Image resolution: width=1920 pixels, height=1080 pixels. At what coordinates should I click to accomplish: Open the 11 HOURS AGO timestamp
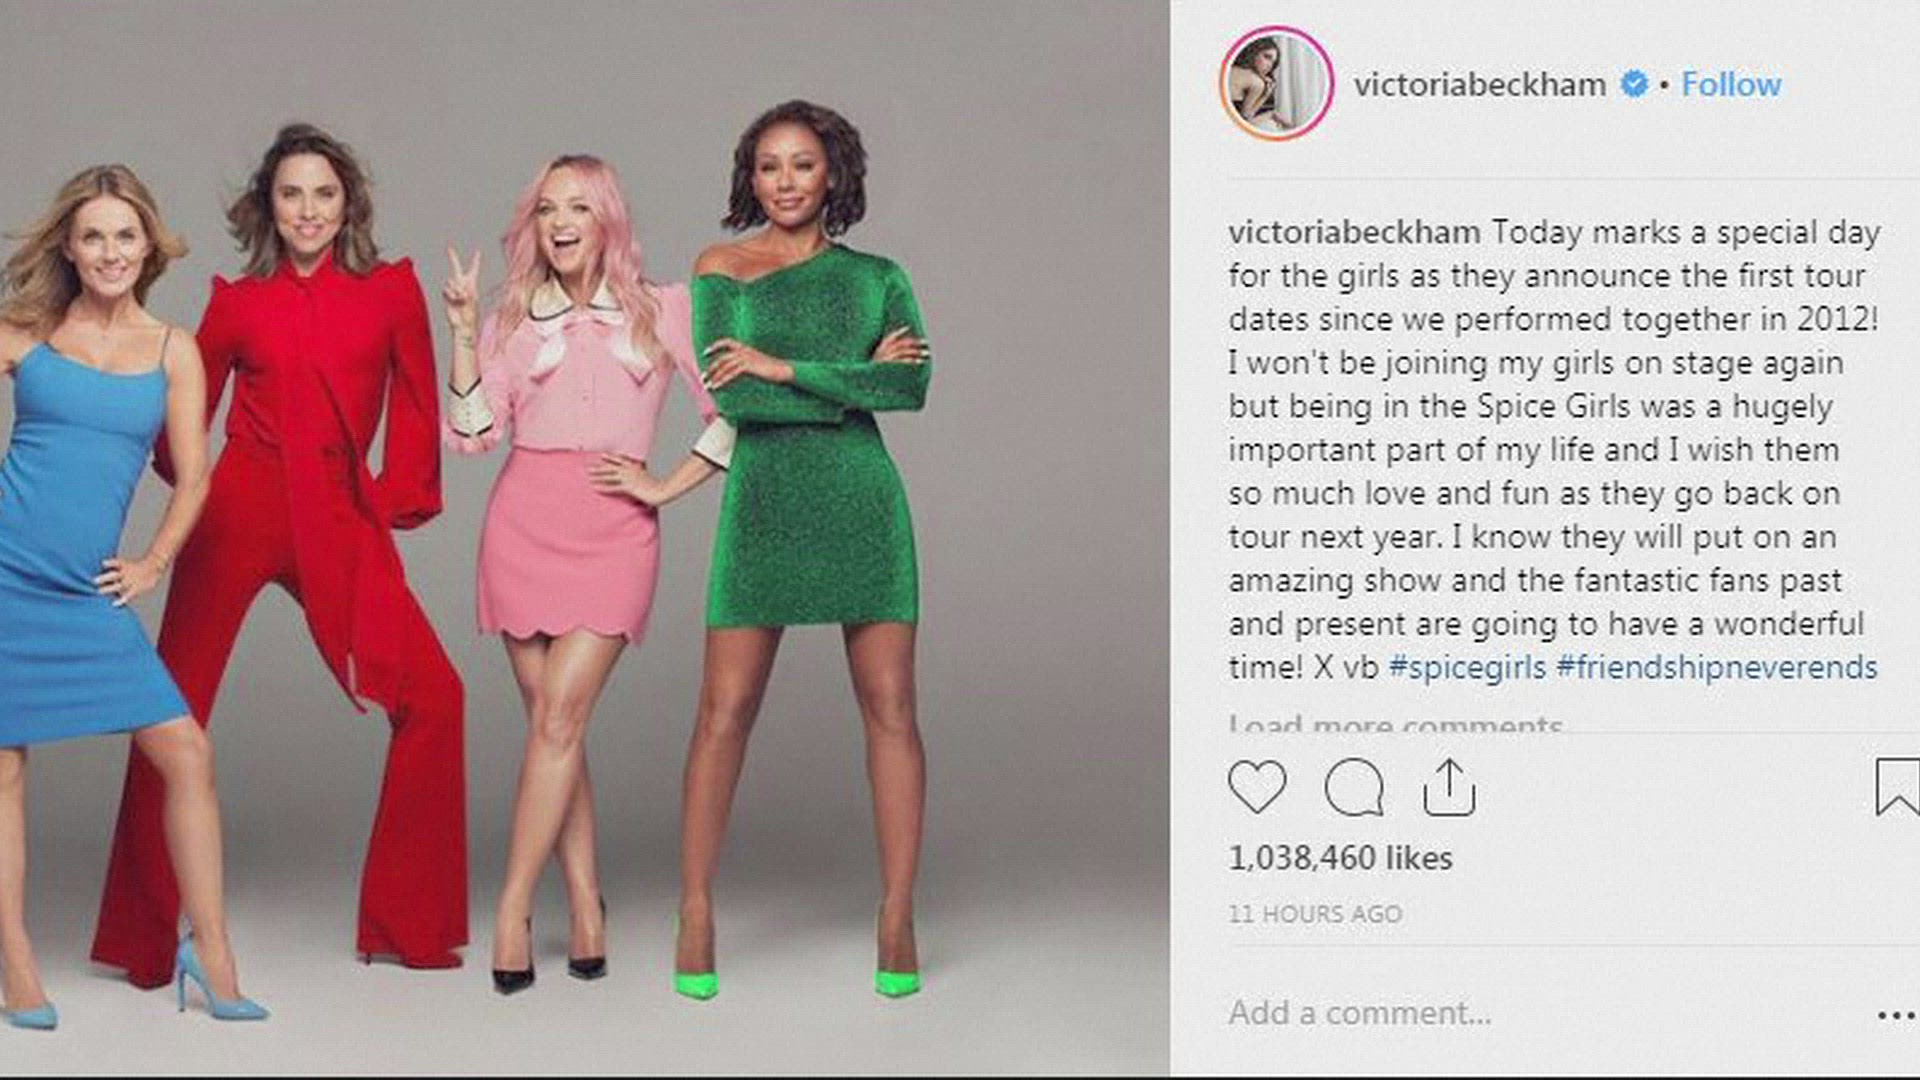click(x=1315, y=914)
